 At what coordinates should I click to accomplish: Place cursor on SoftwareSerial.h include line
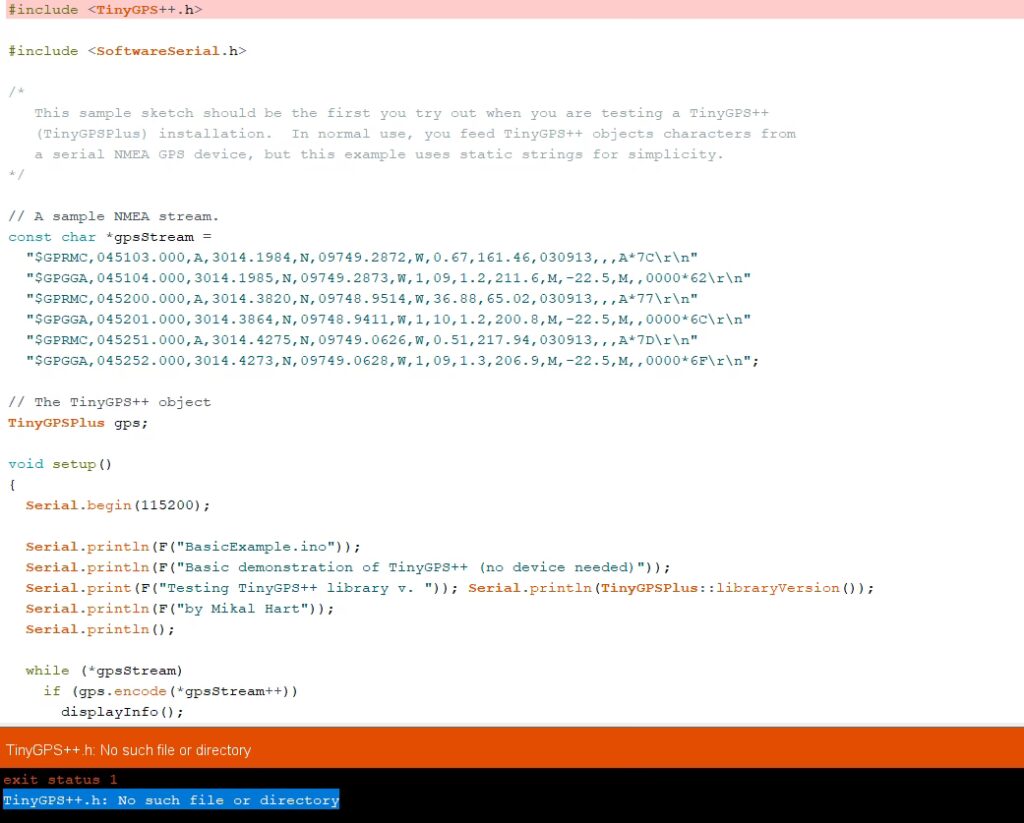(127, 50)
